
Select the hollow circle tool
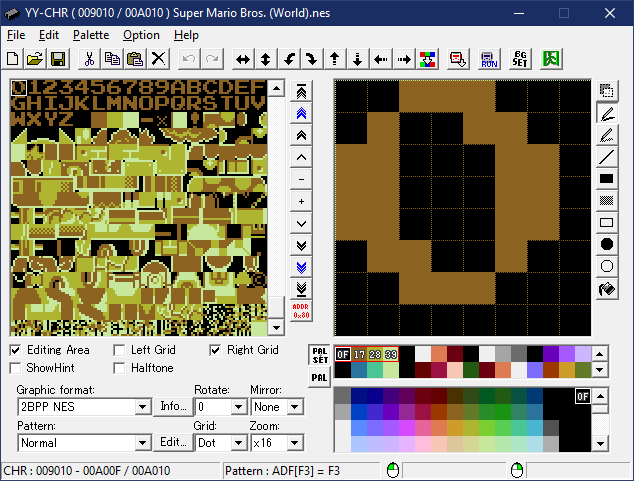tap(607, 266)
